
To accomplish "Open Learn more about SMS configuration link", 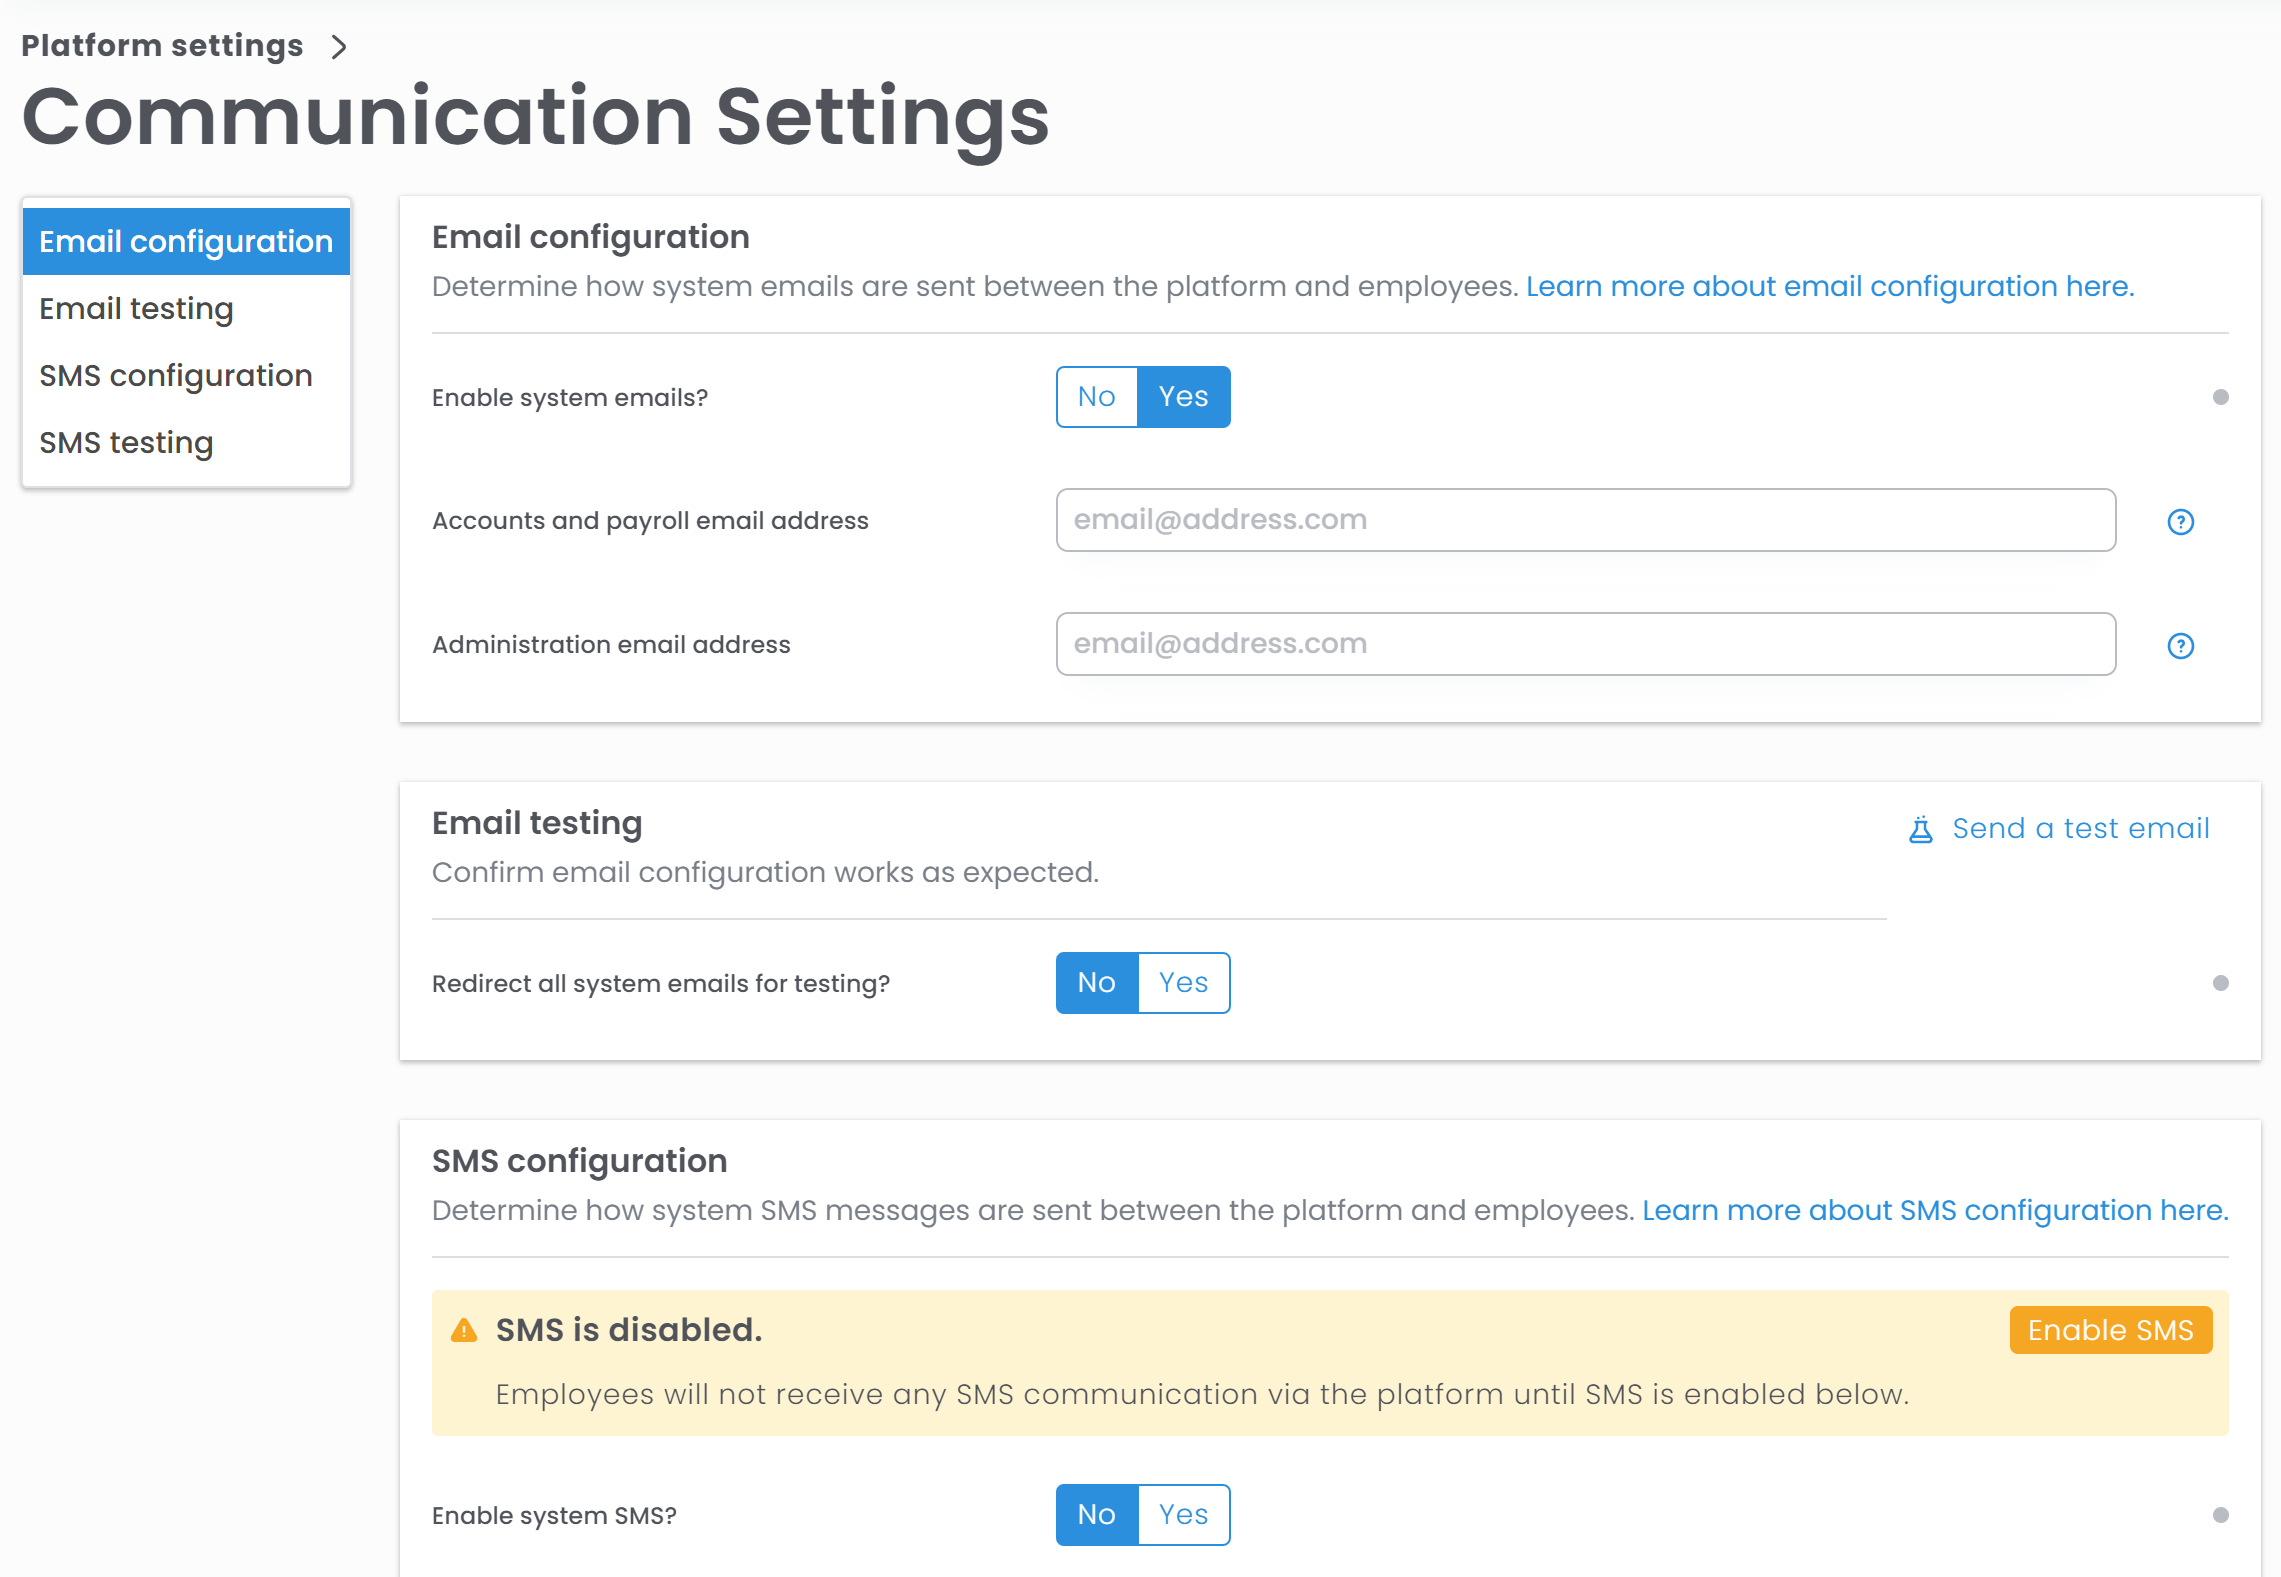I will click(1934, 1211).
